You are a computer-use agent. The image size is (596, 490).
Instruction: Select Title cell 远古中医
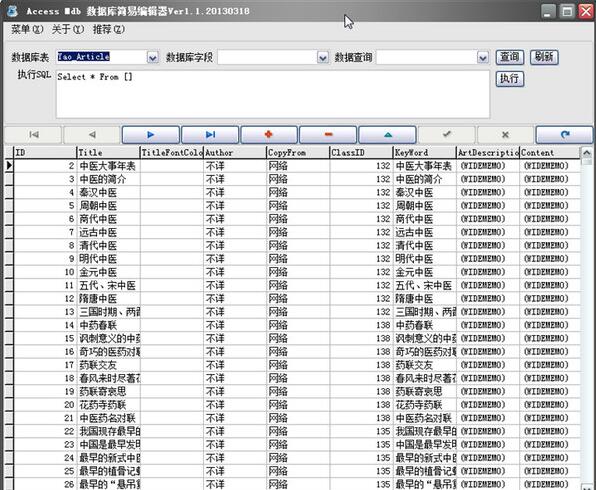[108, 232]
